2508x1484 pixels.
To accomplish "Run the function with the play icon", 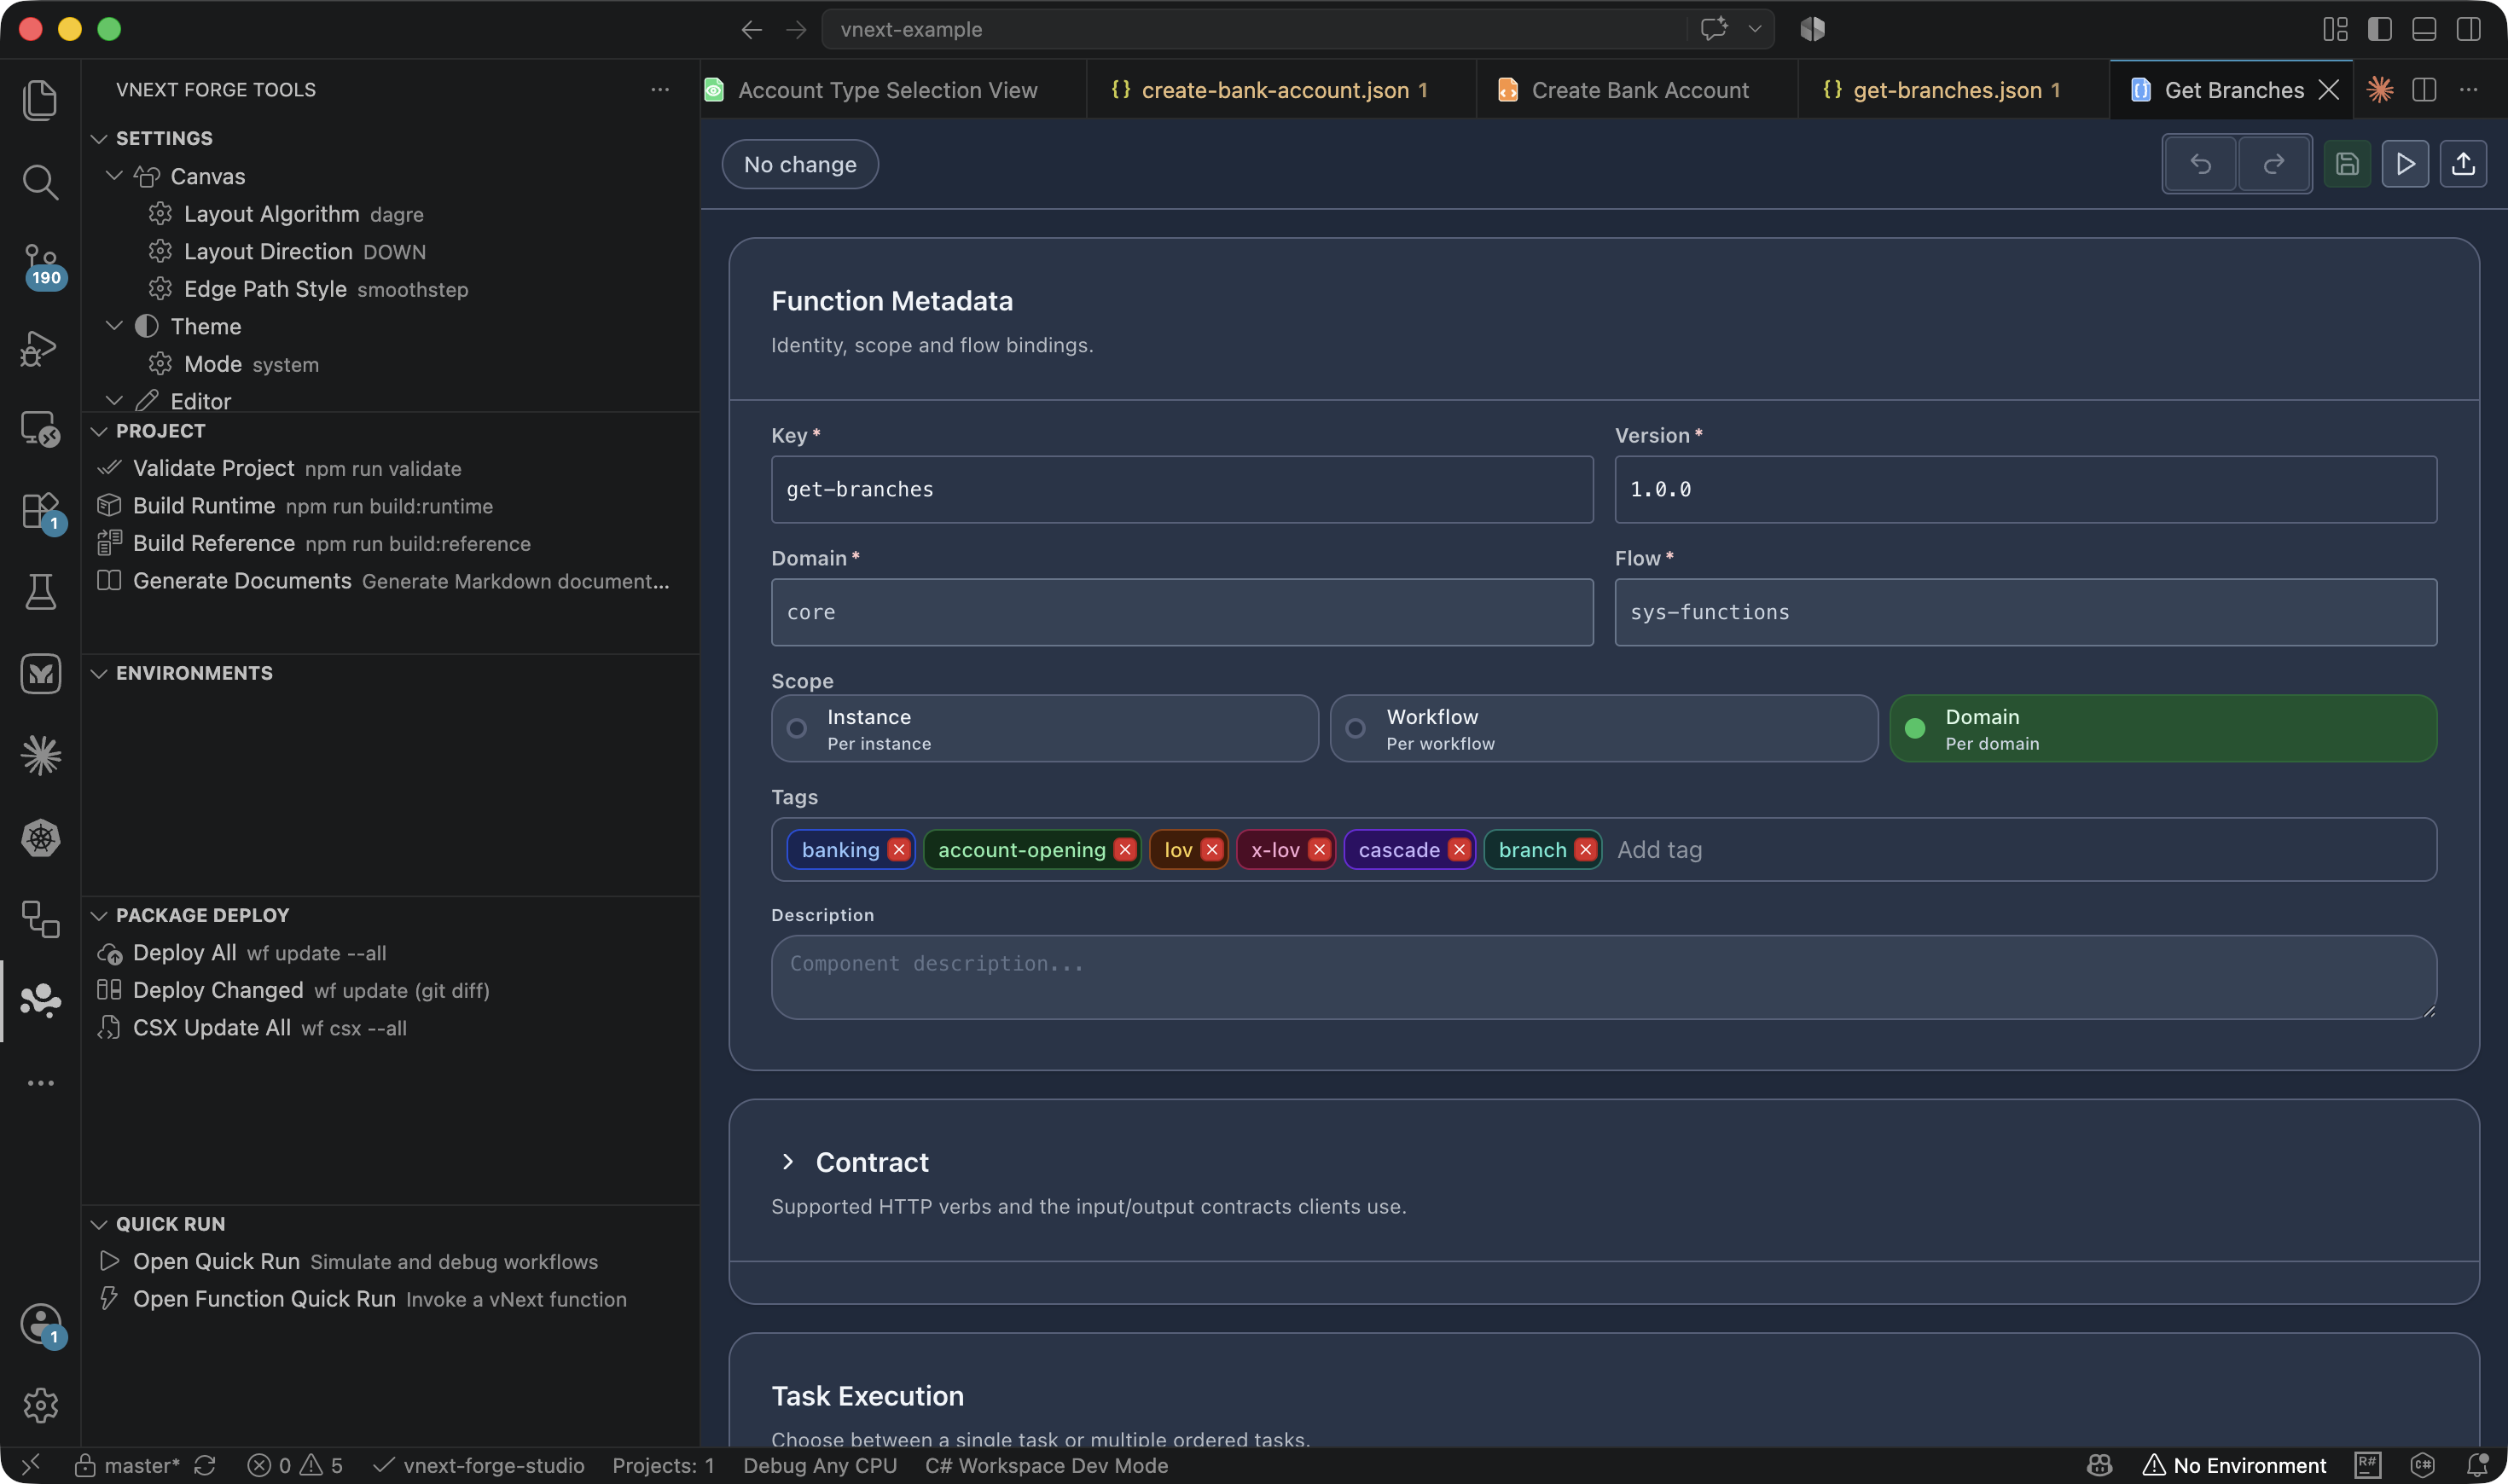I will [x=2405, y=164].
